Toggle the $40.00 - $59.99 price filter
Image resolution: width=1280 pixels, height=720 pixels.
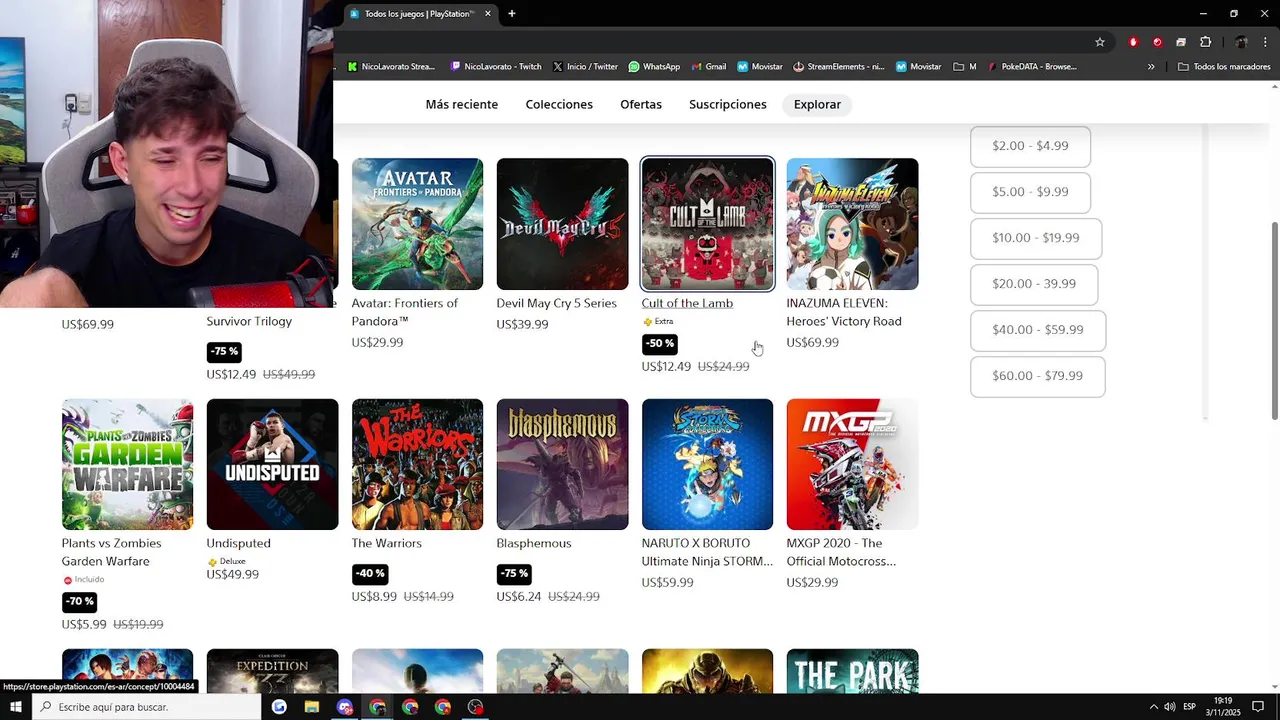1038,330
